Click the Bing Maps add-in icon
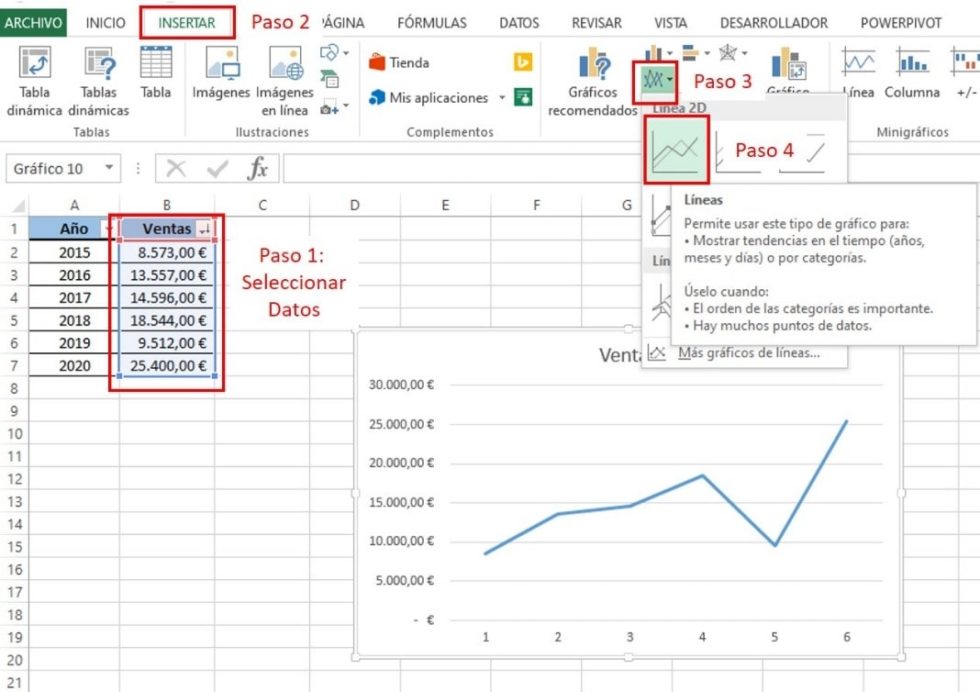980x692 pixels. (522, 62)
